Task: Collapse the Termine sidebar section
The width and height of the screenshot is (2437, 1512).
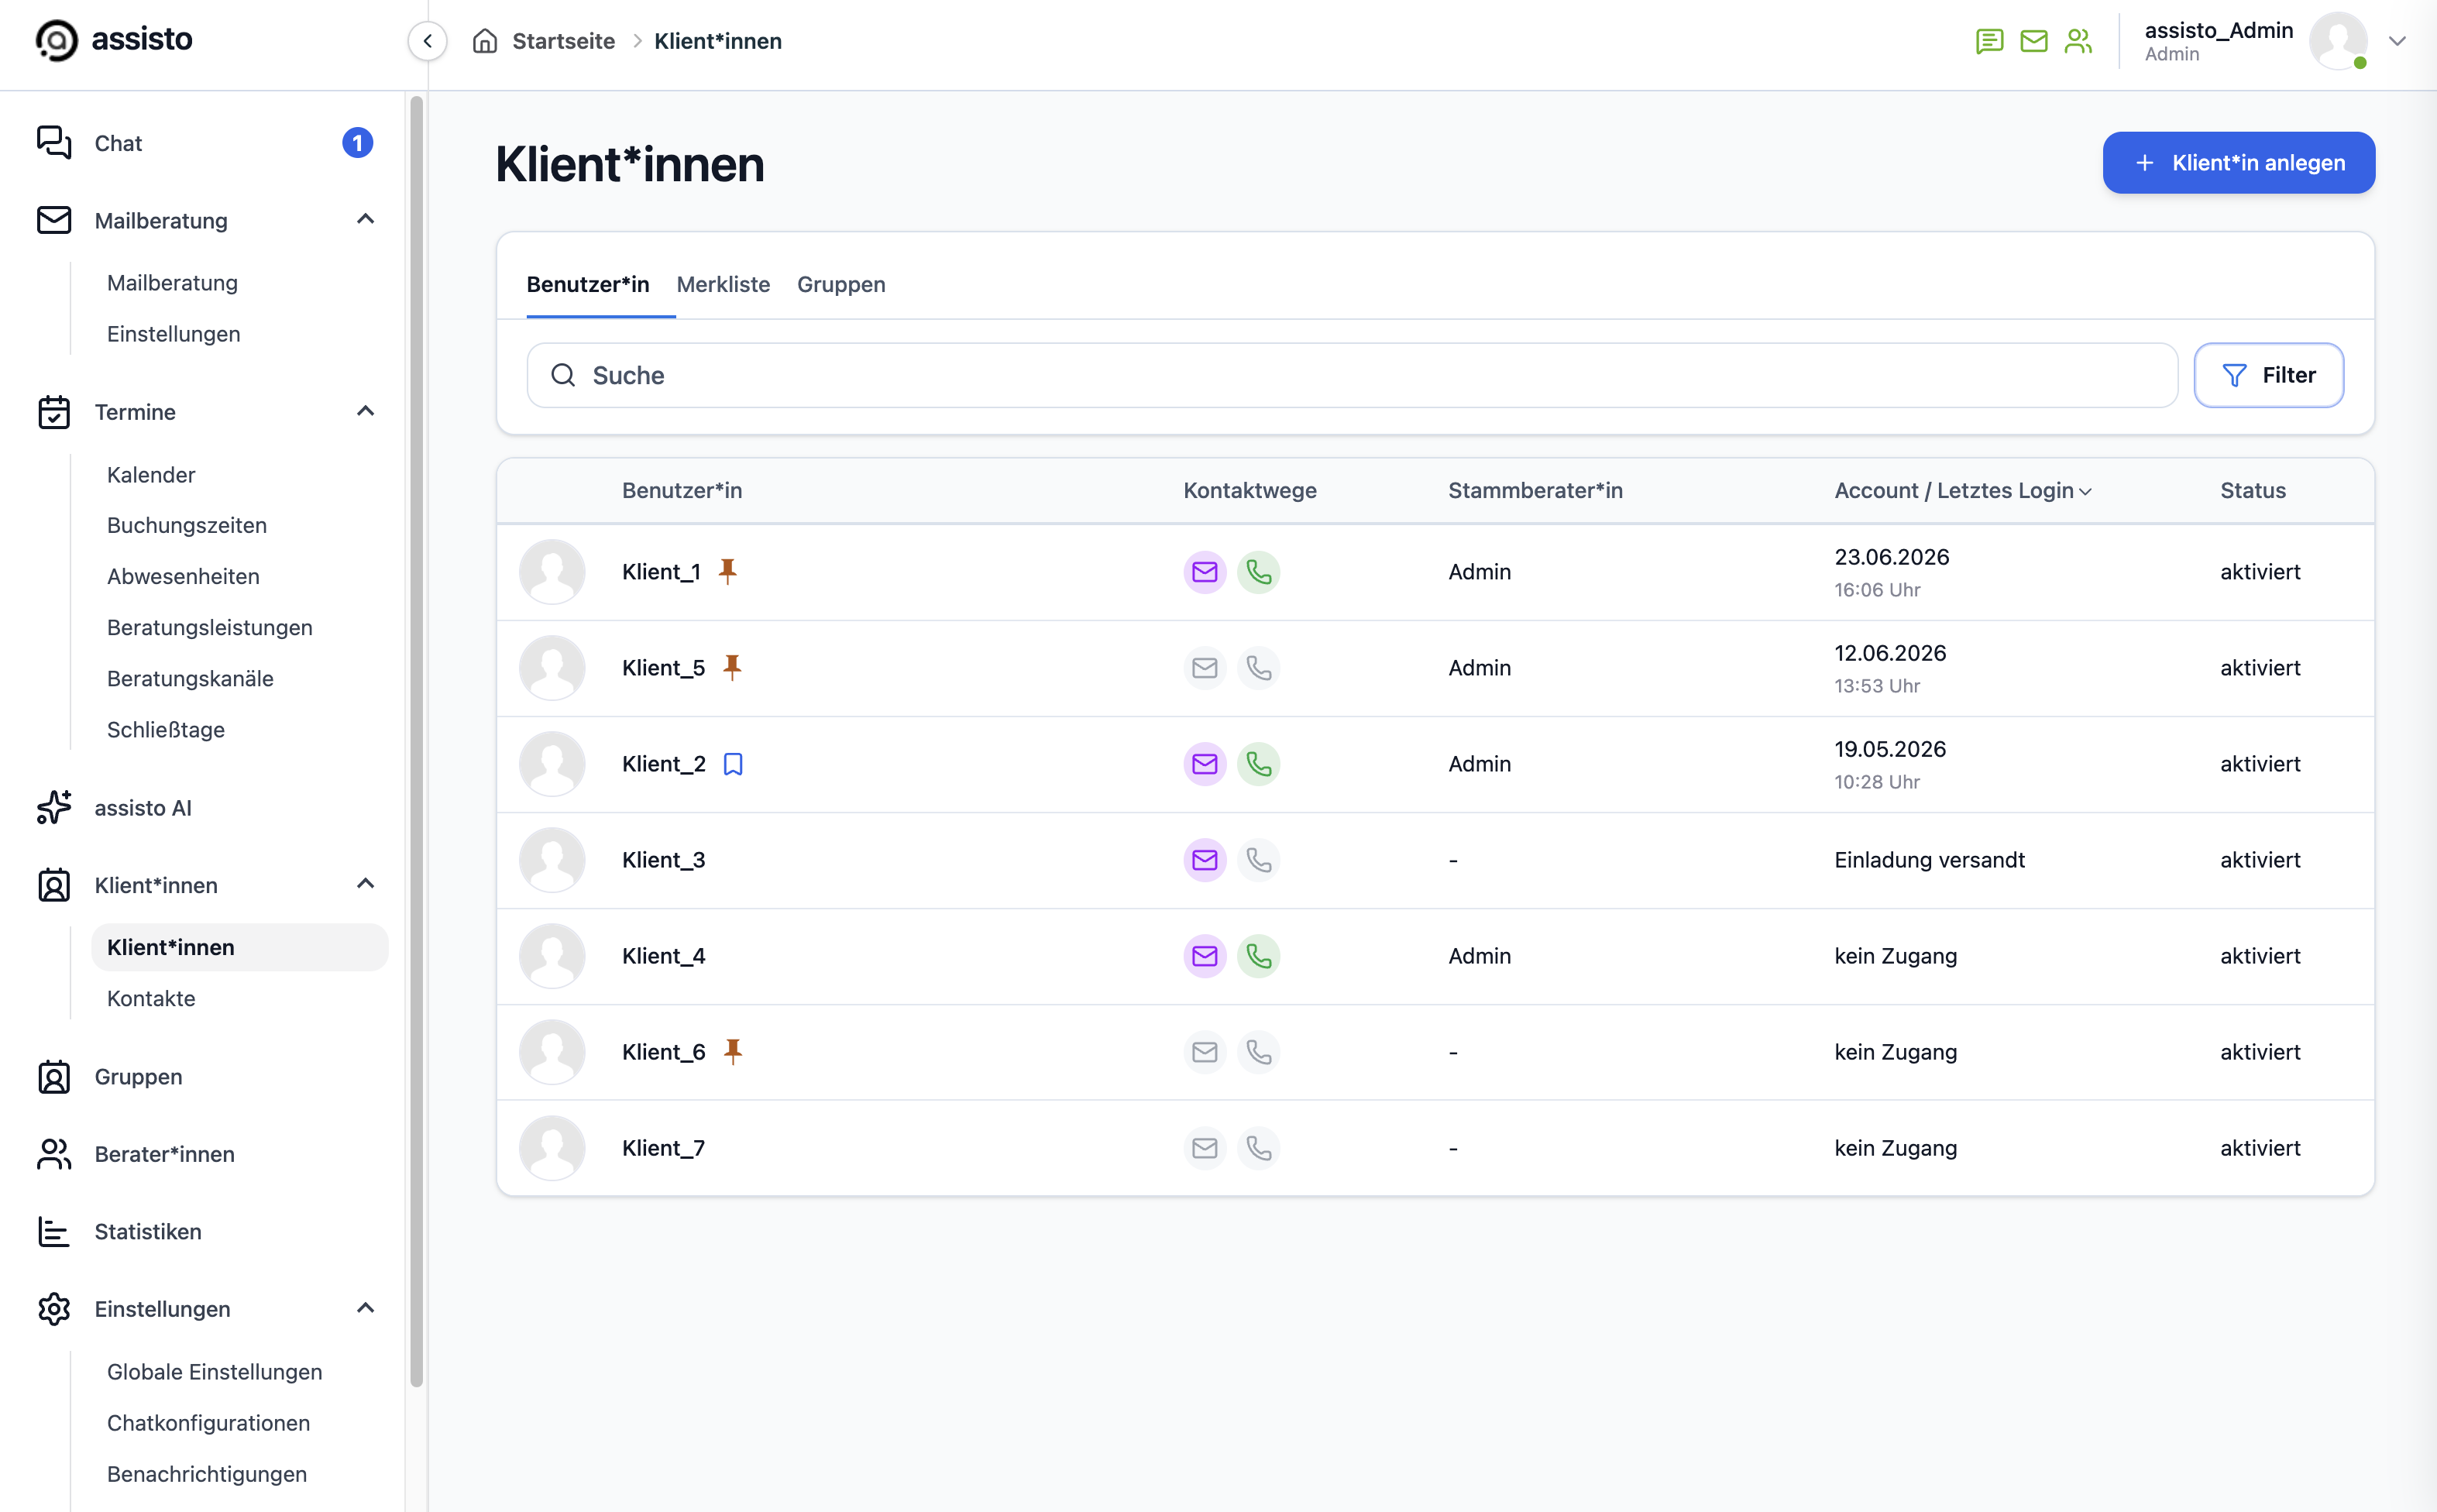Action: point(365,412)
